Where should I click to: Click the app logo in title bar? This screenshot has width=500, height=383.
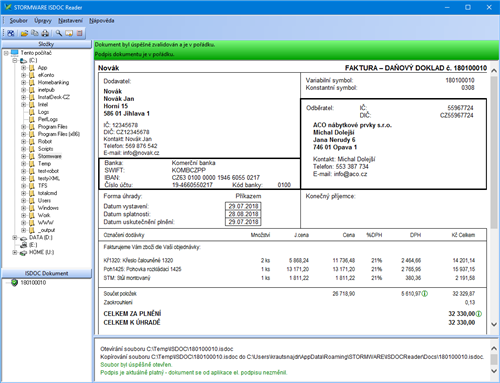(x=8, y=7)
